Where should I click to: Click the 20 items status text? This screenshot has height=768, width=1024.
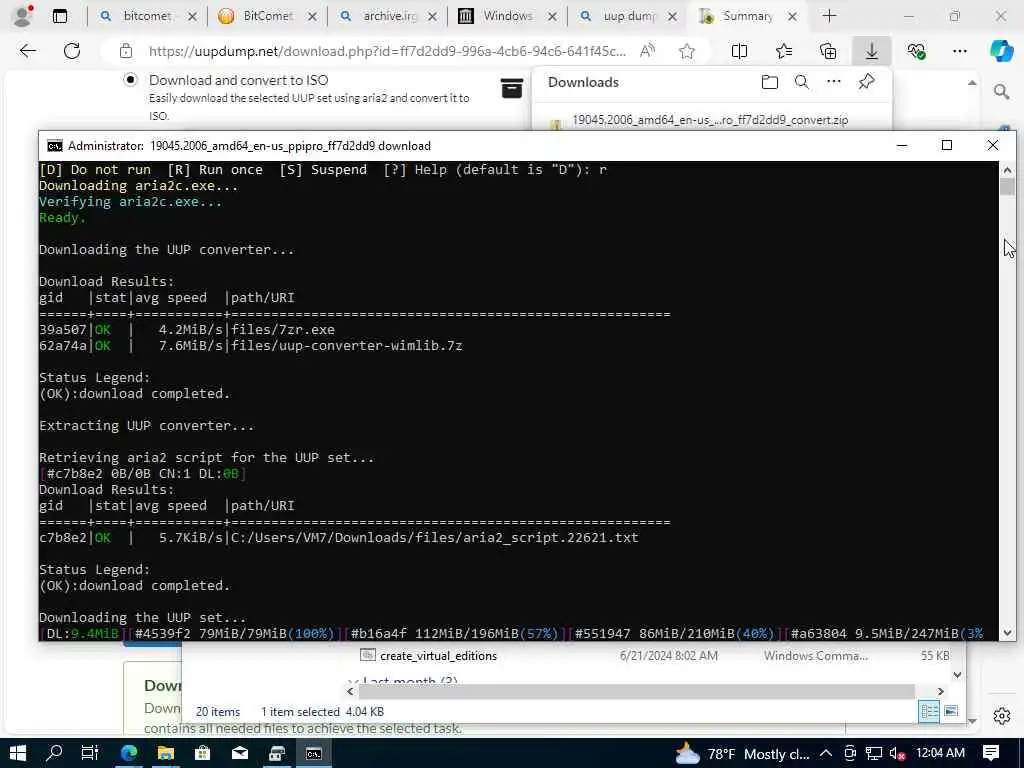click(217, 712)
